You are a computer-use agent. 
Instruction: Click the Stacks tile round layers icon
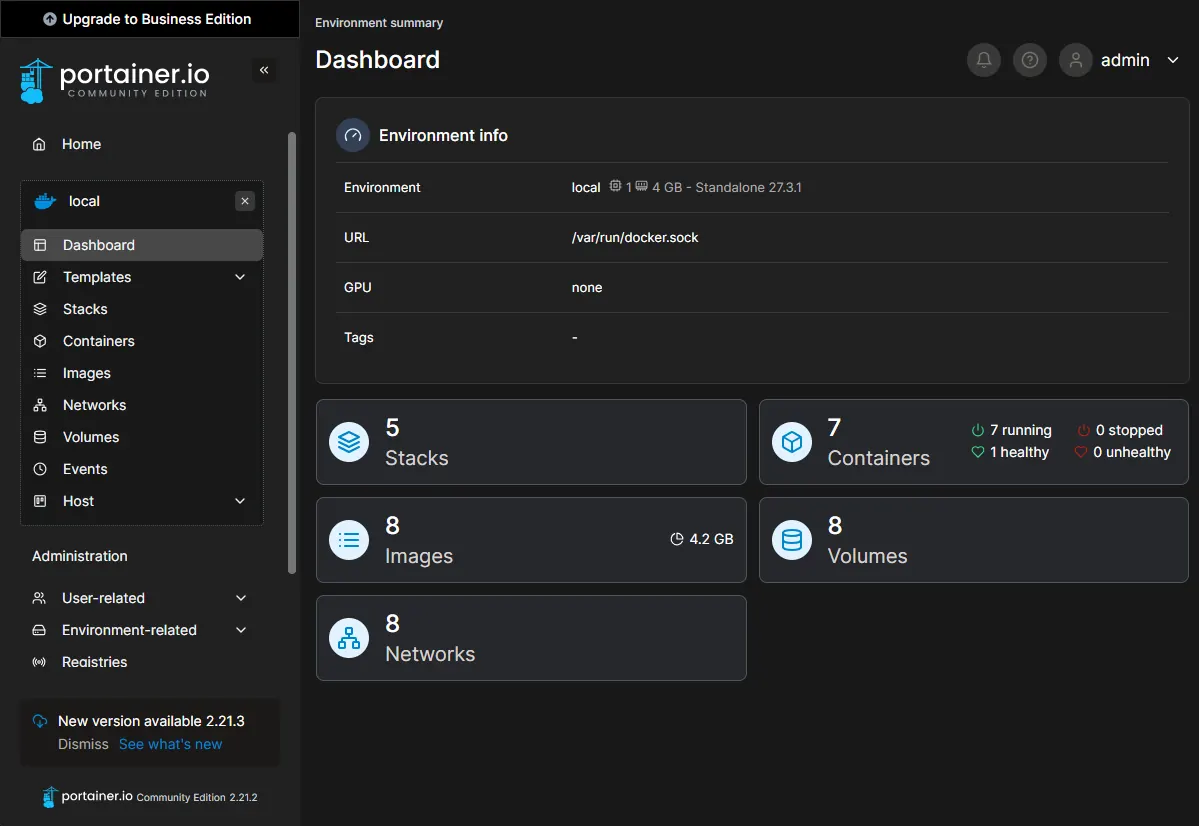point(349,442)
